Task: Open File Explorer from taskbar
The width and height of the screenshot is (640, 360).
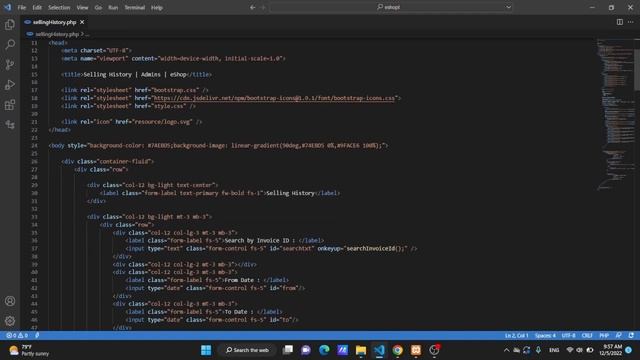Action: pyautogui.click(x=361, y=350)
